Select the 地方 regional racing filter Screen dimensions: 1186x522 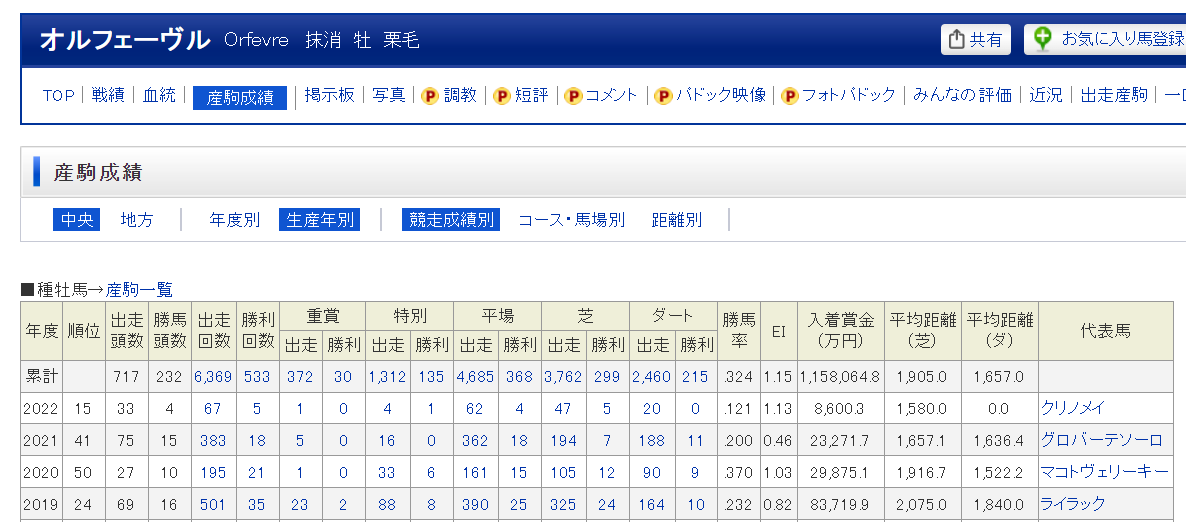click(x=137, y=220)
